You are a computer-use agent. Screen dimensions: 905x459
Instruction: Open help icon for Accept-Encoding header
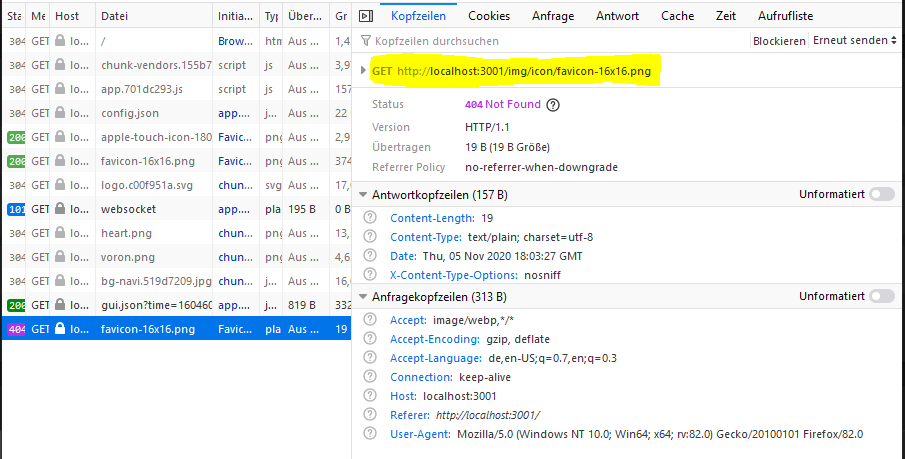click(x=370, y=338)
